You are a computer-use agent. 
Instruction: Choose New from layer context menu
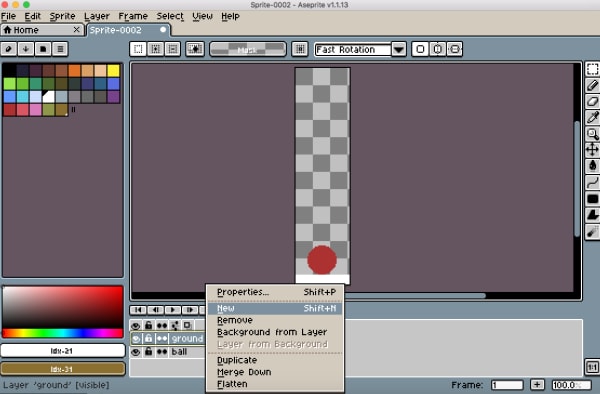[275, 308]
